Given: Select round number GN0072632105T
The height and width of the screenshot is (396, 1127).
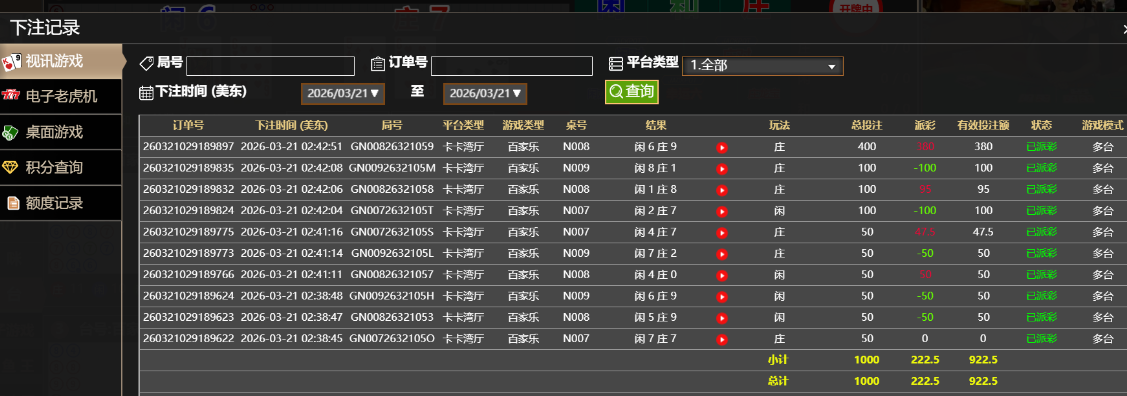Looking at the screenshot, I should (392, 211).
